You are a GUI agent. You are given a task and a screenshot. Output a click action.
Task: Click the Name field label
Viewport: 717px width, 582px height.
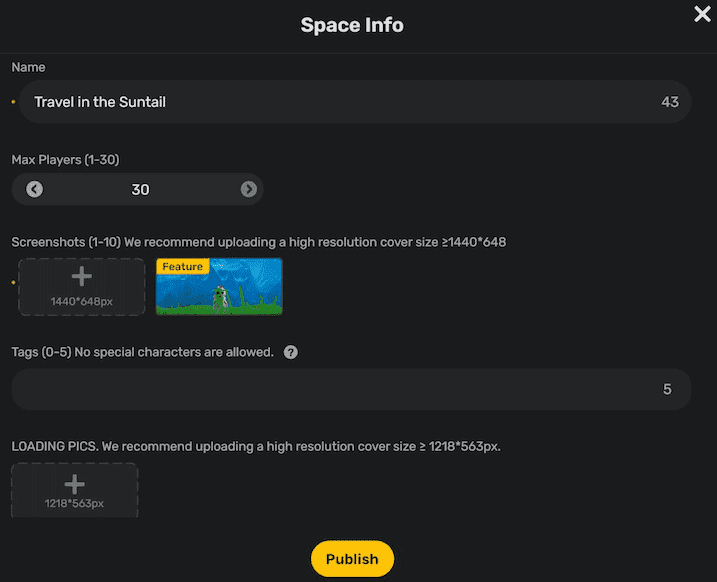pyautogui.click(x=28, y=67)
